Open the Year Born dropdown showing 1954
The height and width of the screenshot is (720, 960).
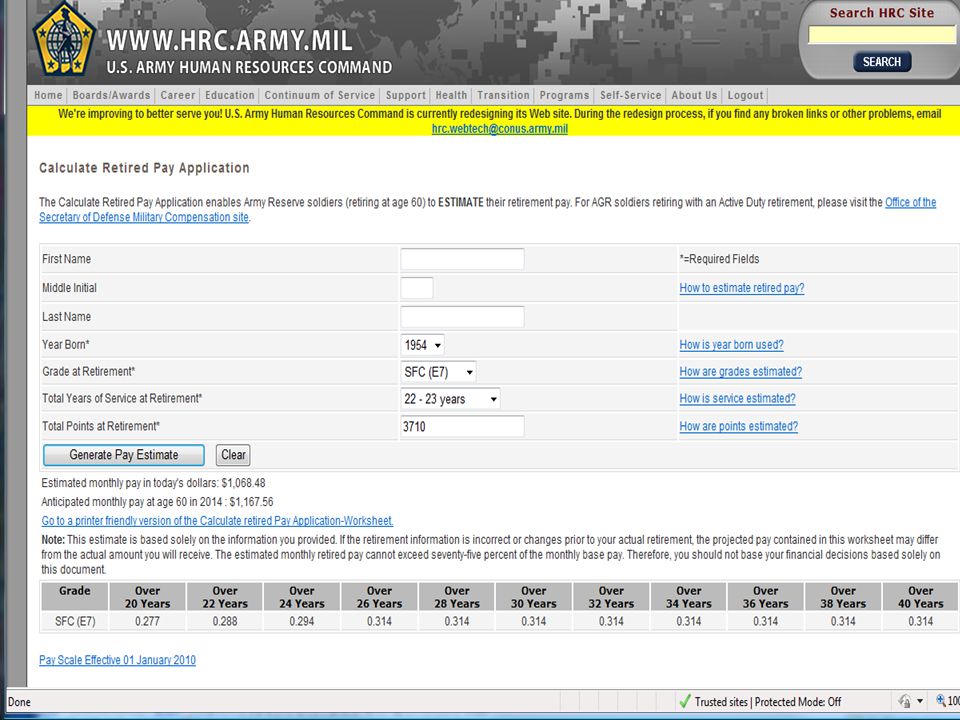pyautogui.click(x=422, y=345)
